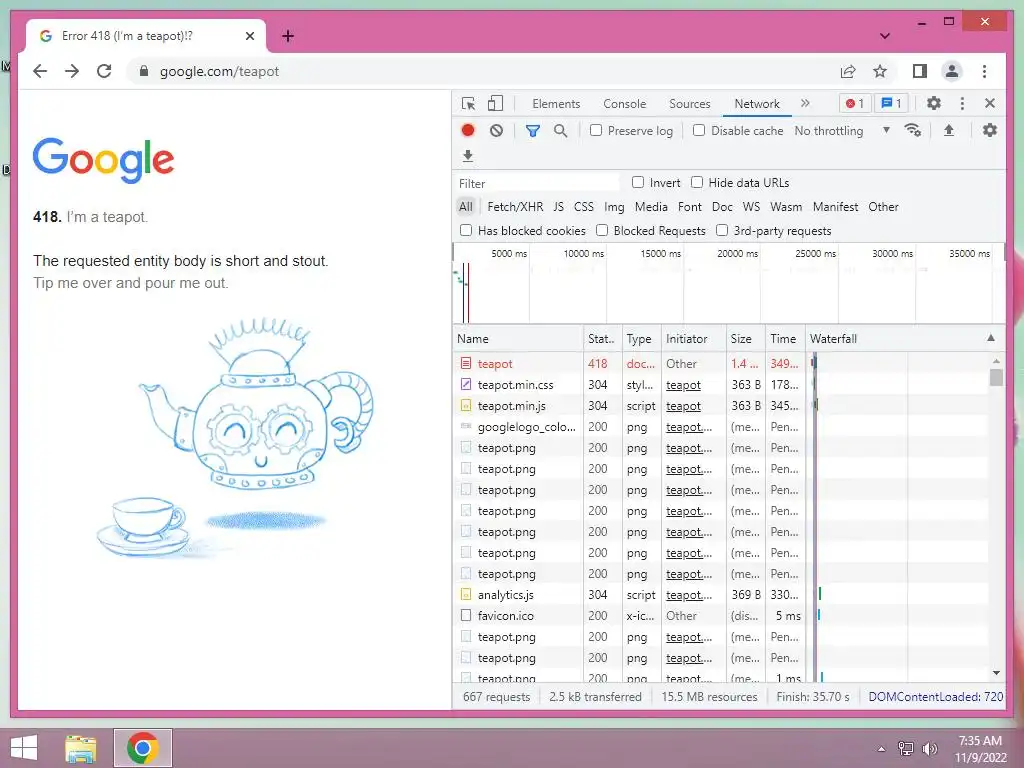The width and height of the screenshot is (1024, 768).
Task: Show the 1 issue badge
Action: 891,103
